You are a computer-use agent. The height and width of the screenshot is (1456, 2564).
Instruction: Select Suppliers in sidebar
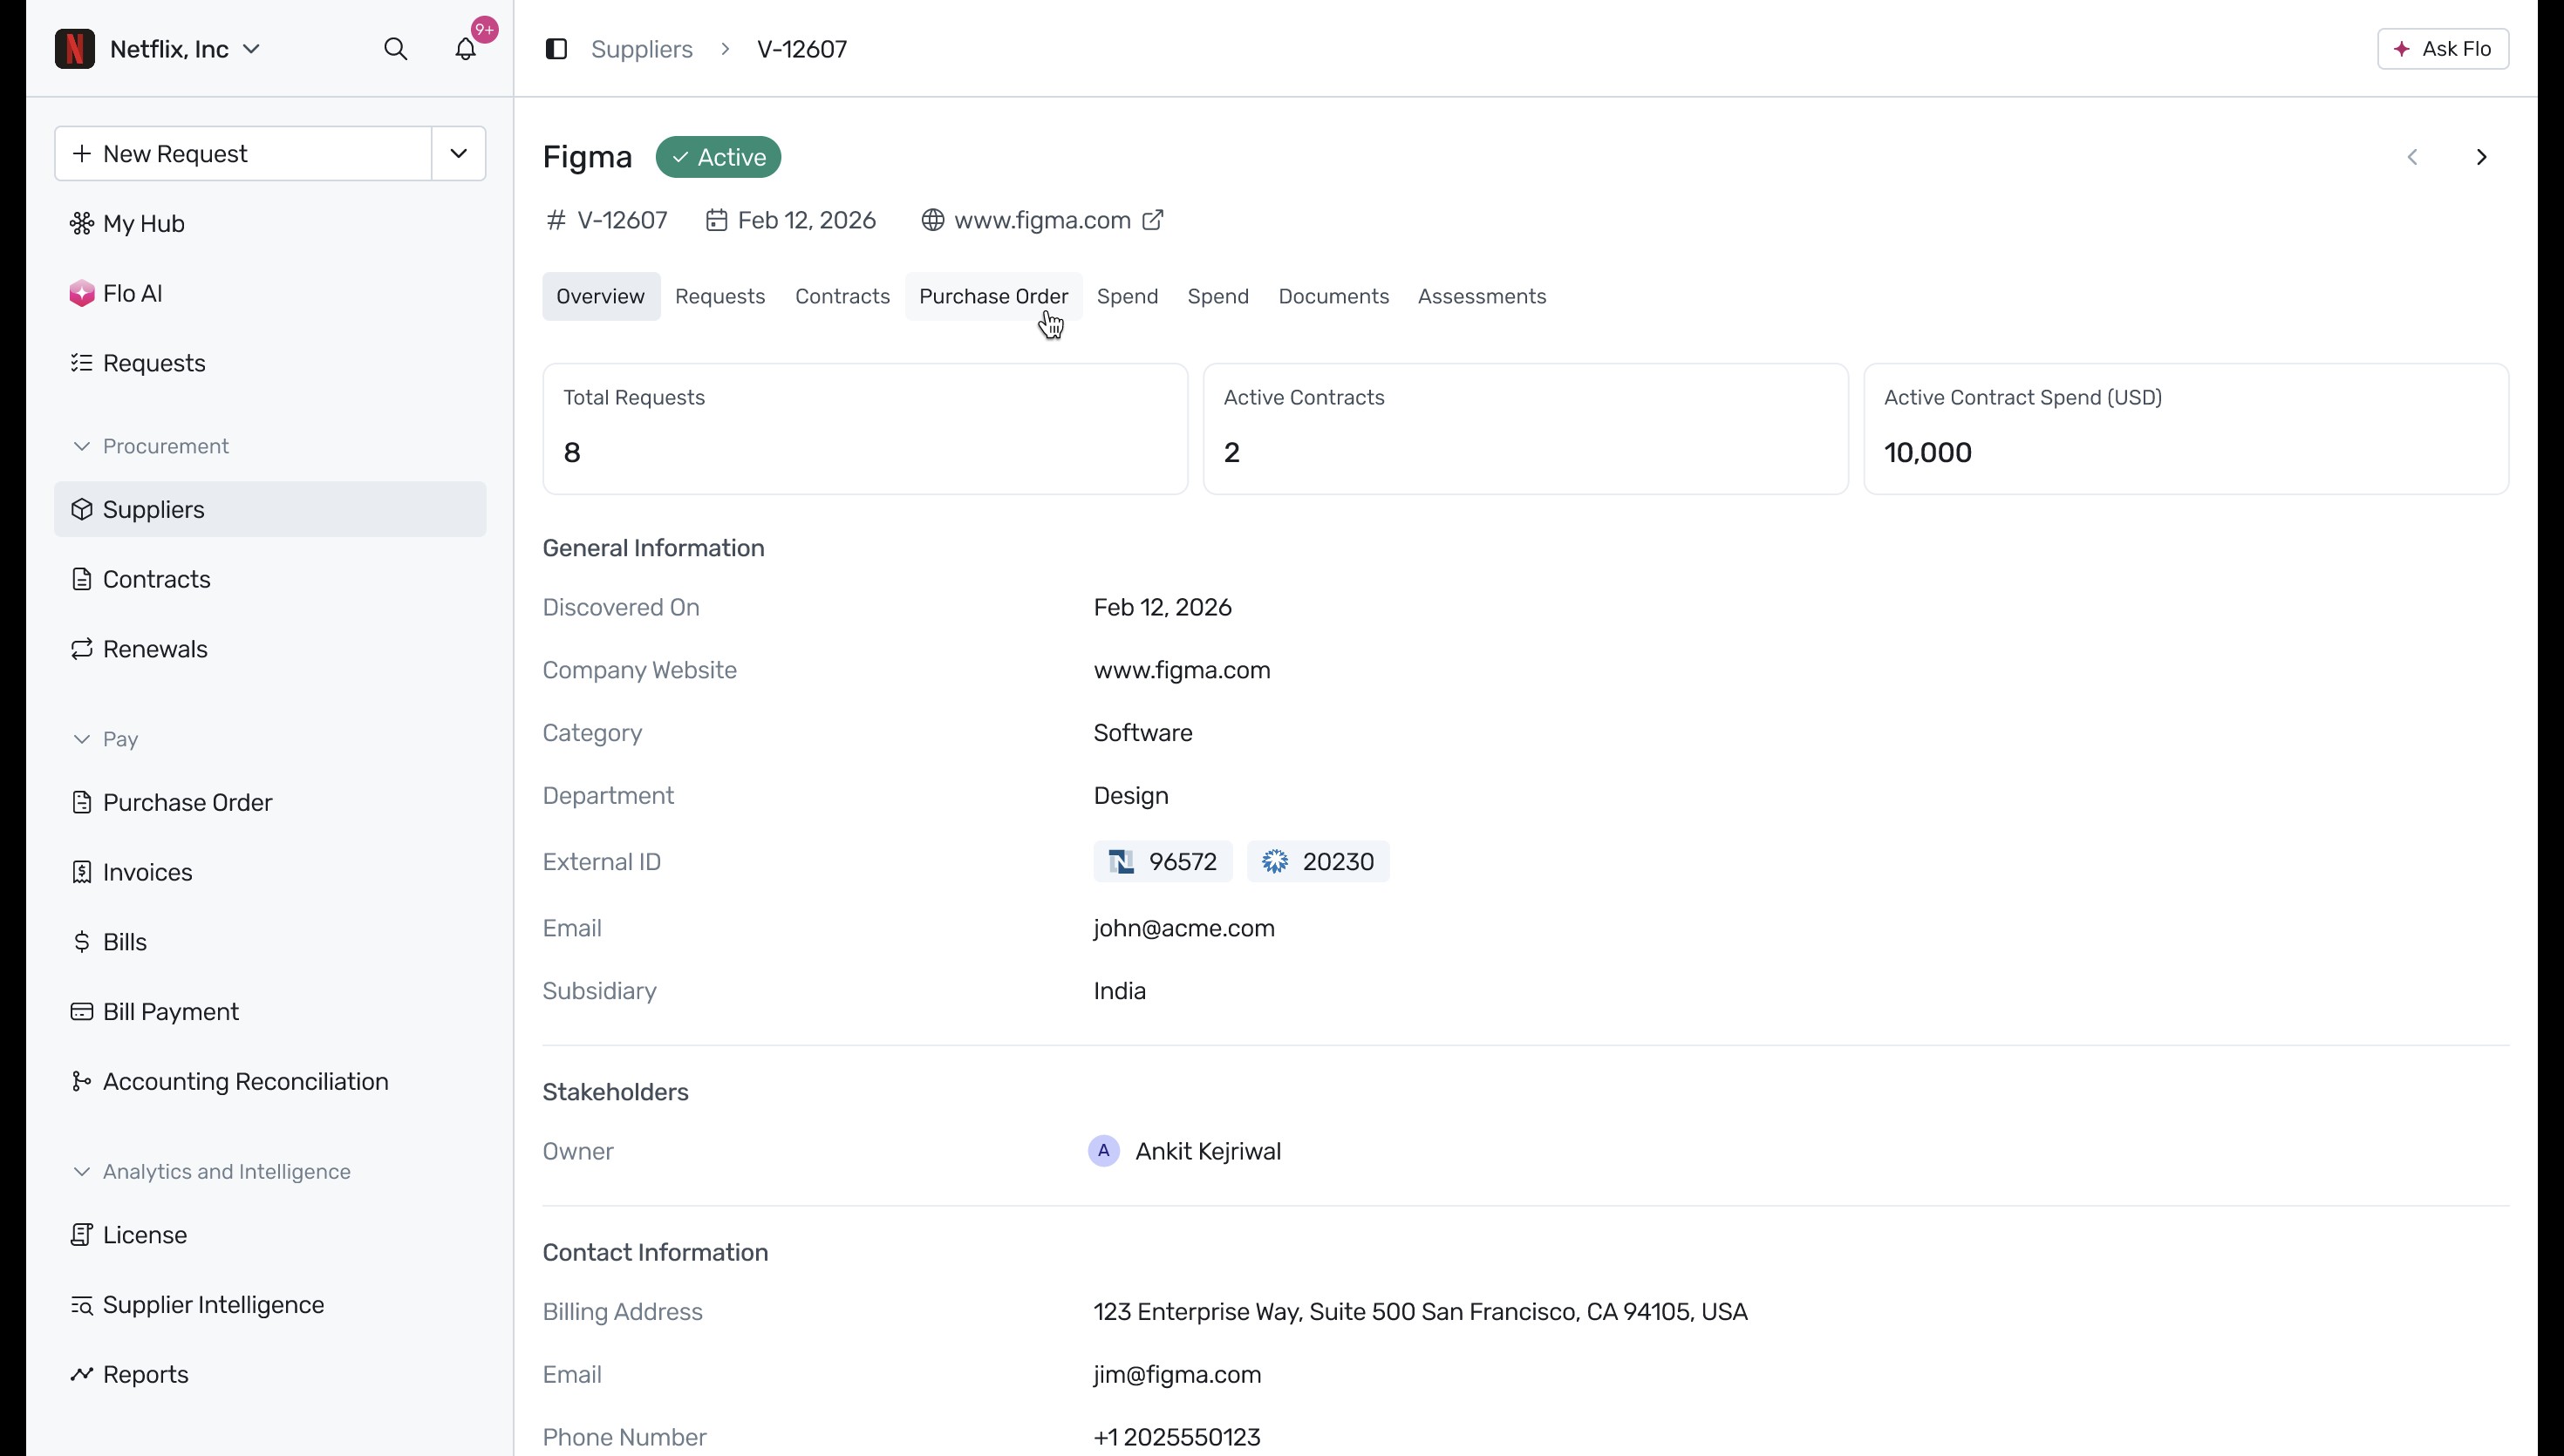pyautogui.click(x=270, y=510)
